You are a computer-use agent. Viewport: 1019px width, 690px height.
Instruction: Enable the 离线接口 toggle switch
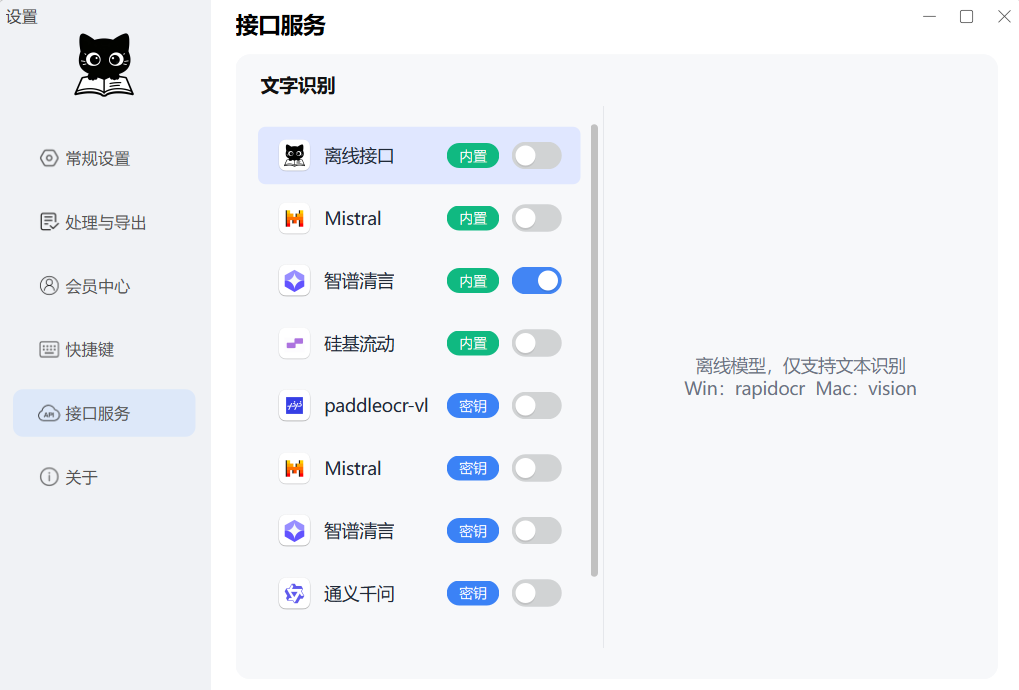coord(536,156)
